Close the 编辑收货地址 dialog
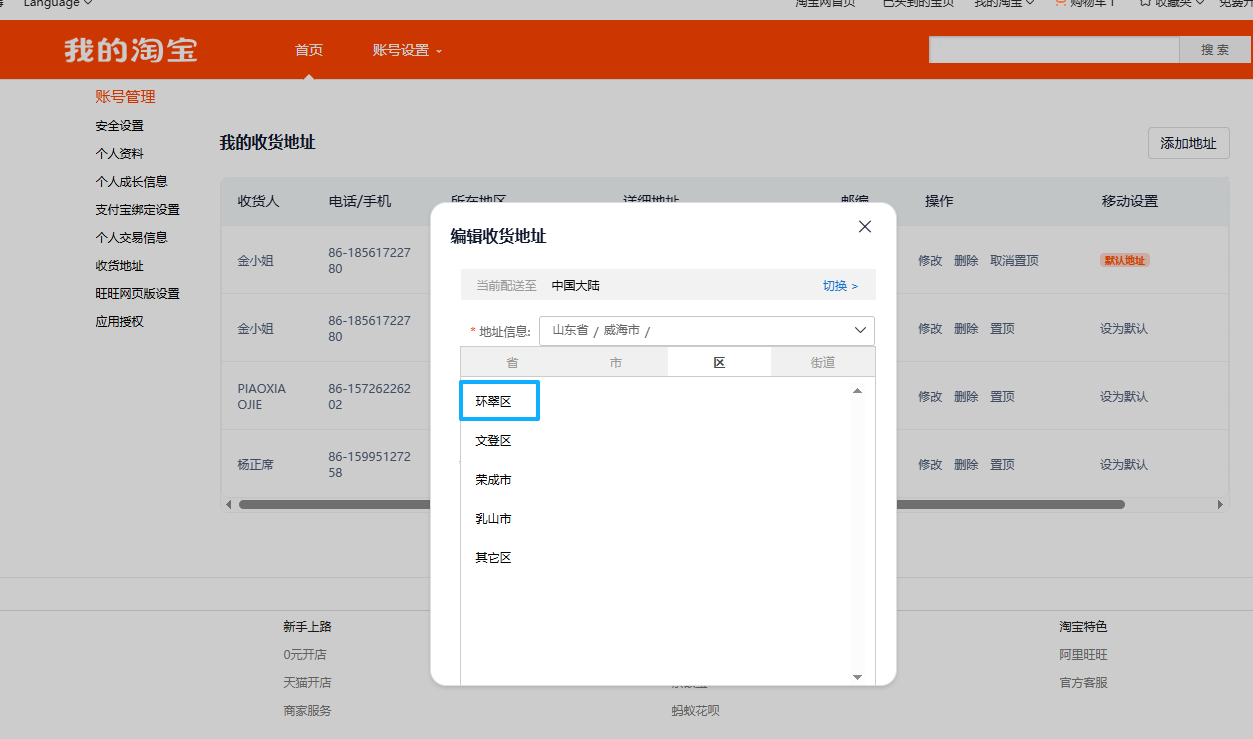The height and width of the screenshot is (739, 1253). pos(865,227)
